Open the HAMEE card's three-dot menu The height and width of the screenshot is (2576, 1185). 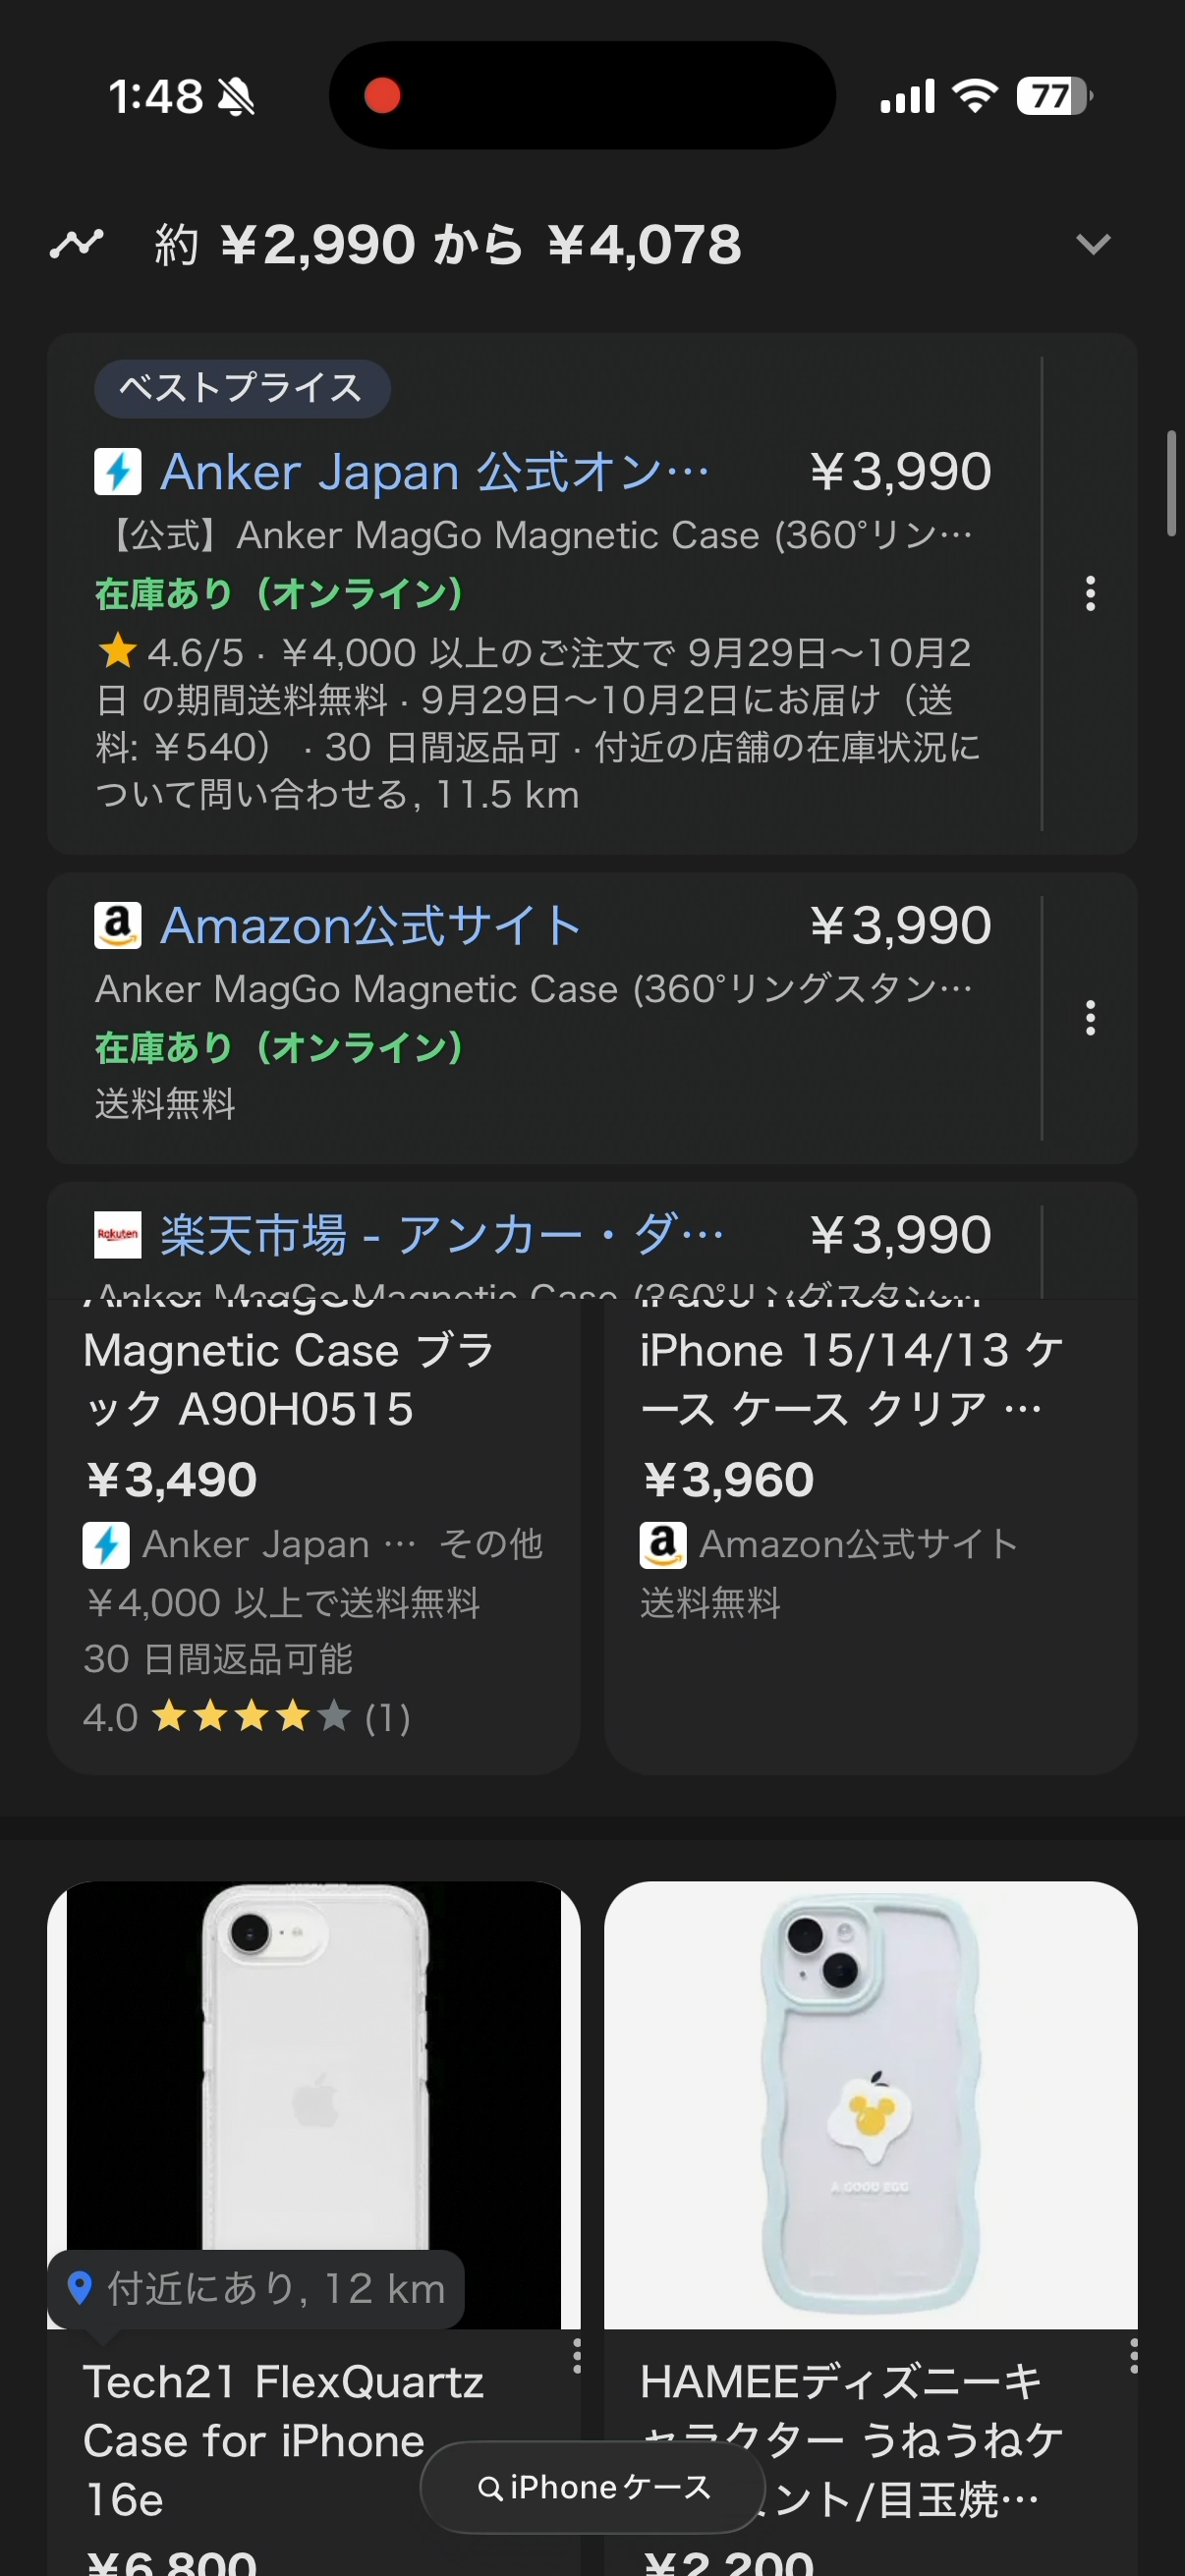(x=1133, y=2356)
